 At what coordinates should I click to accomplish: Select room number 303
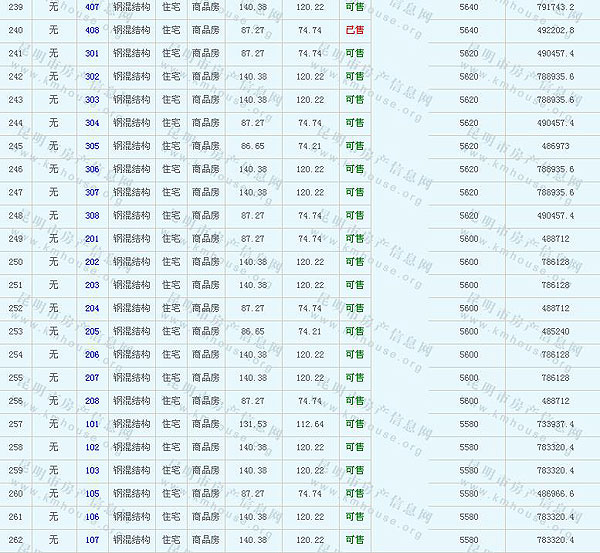92,100
